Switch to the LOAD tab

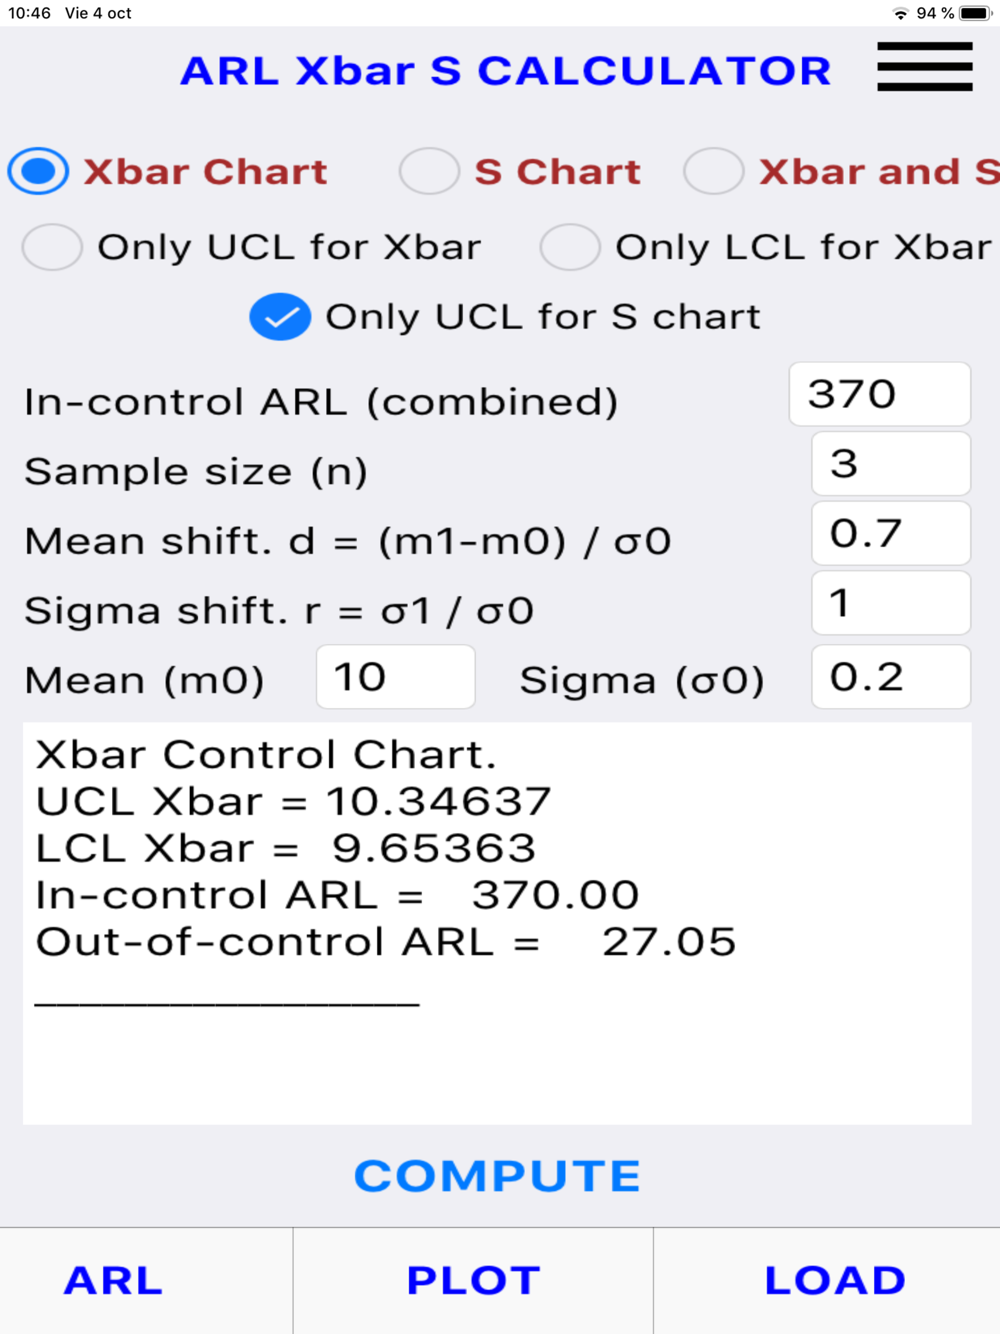tap(835, 1280)
